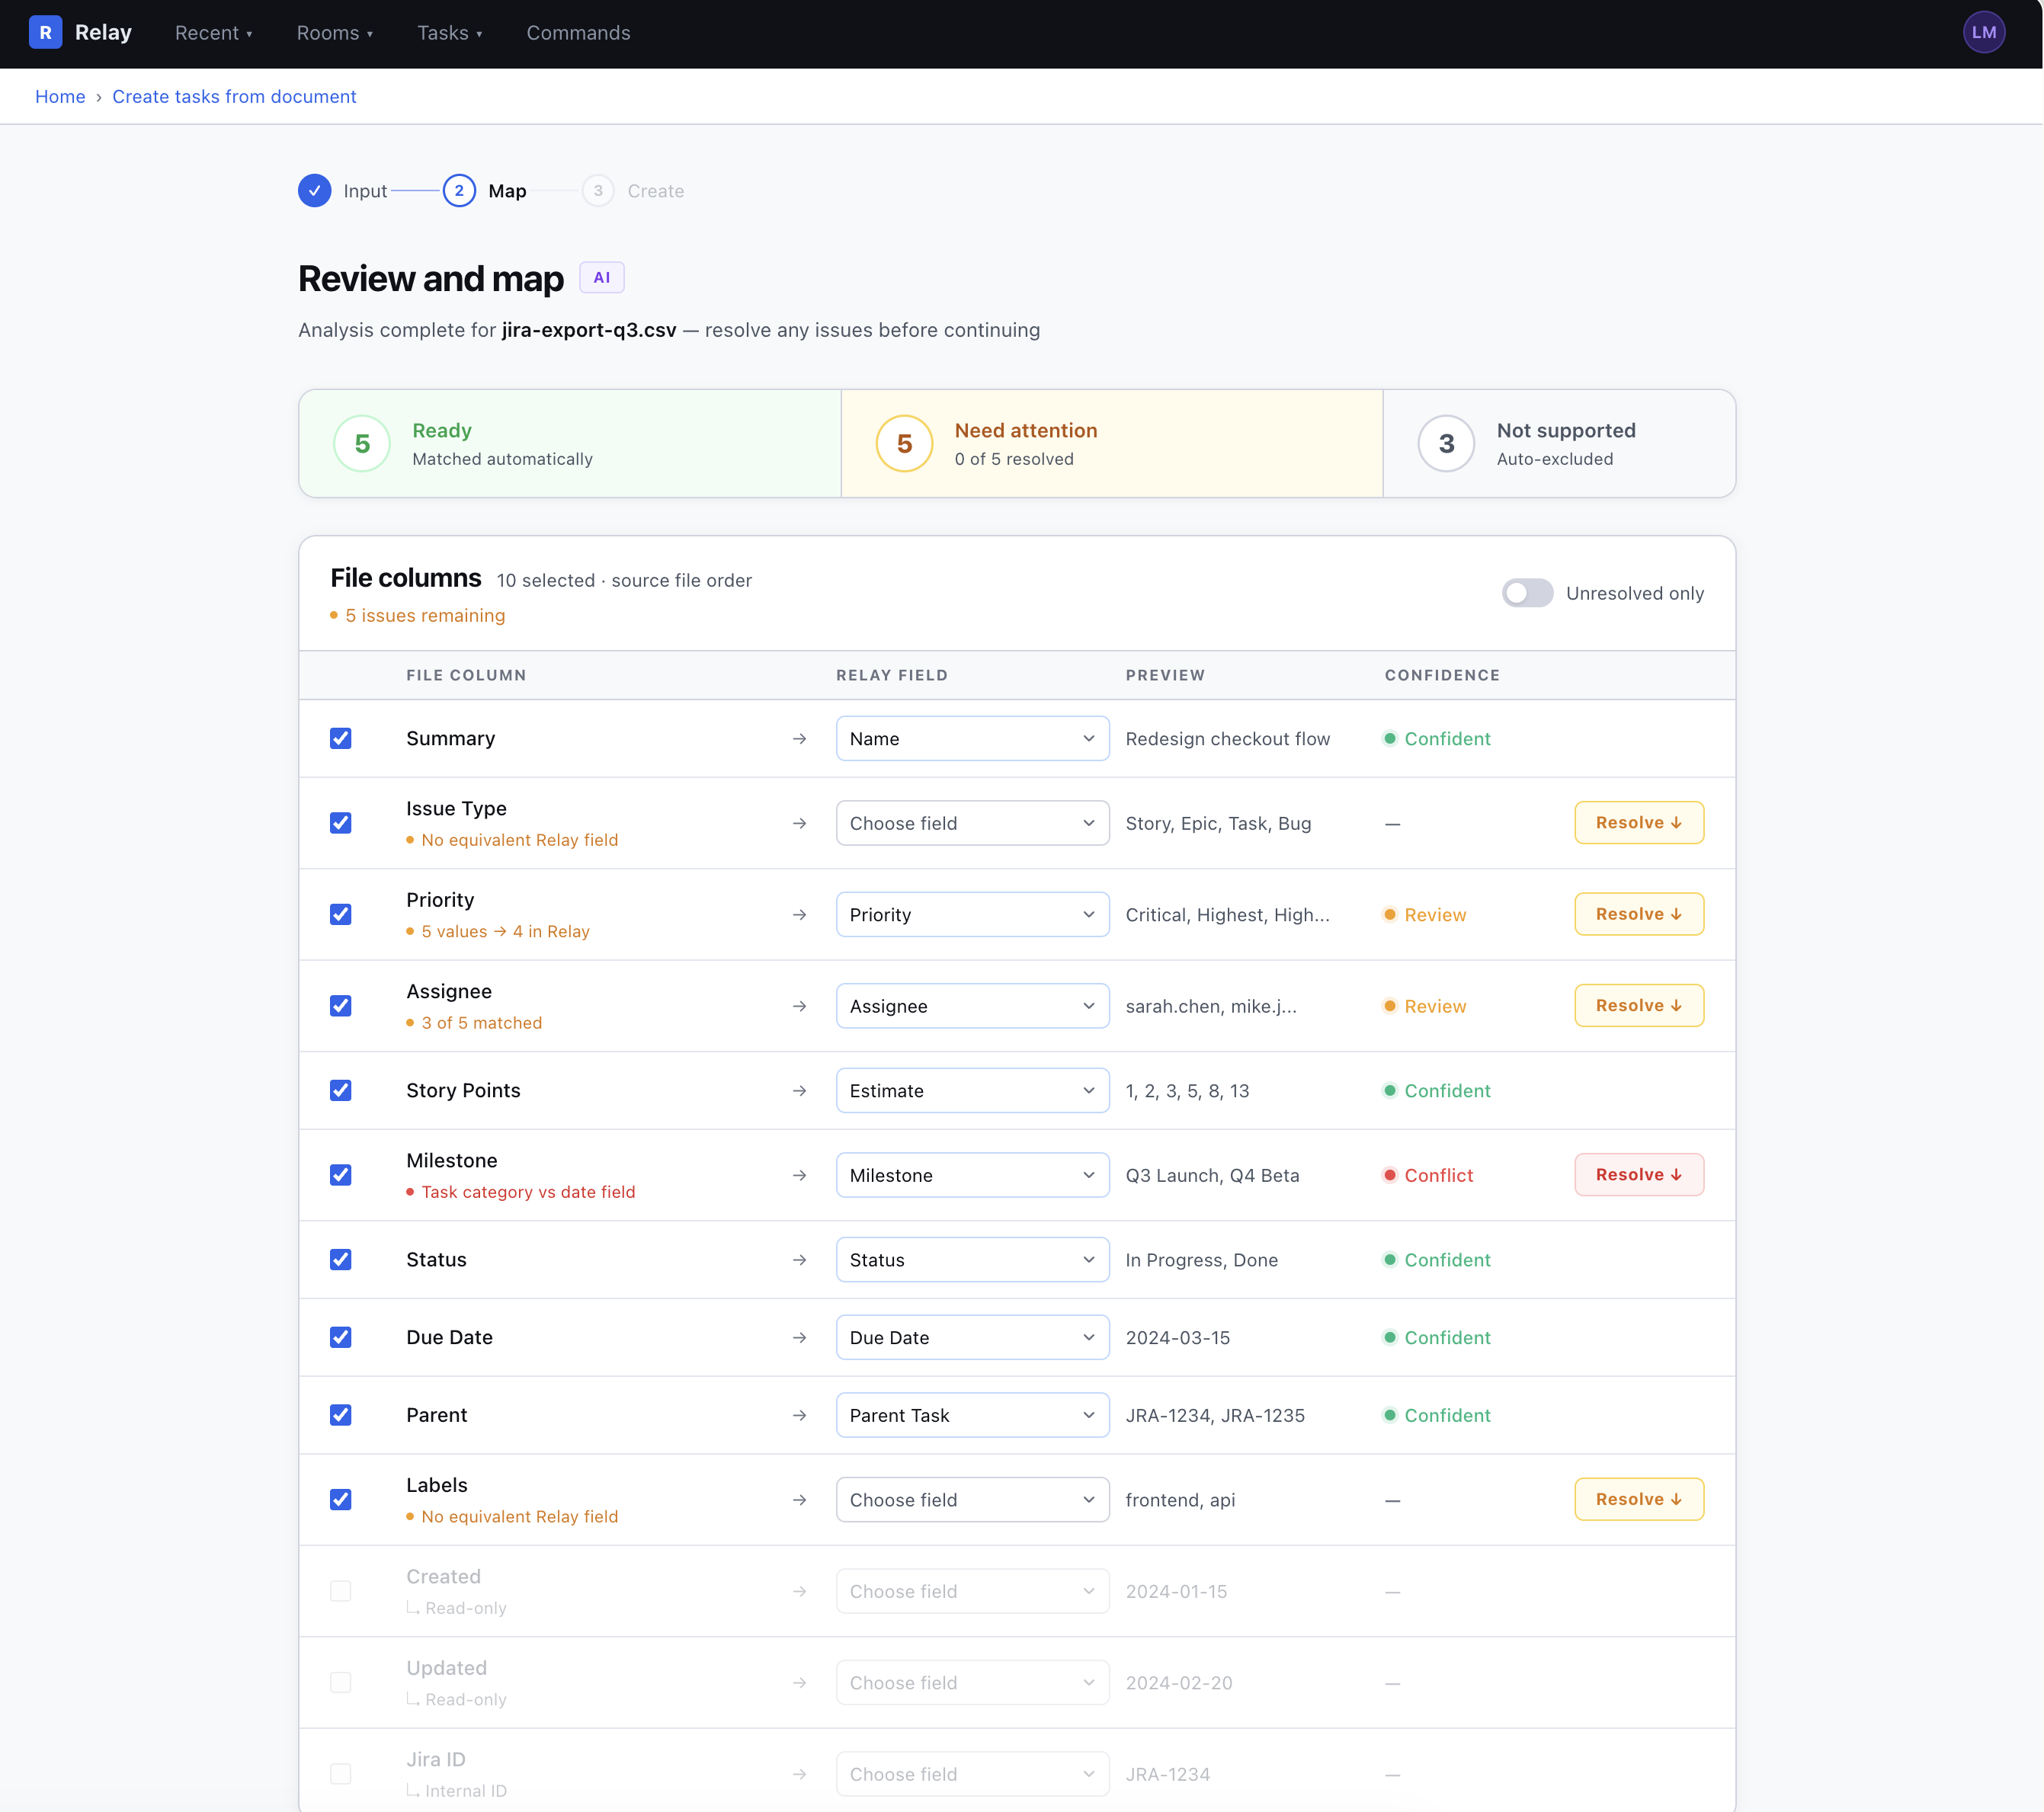The width and height of the screenshot is (2044, 1812).
Task: Toggle the Unresolved only switch
Action: tap(1527, 593)
